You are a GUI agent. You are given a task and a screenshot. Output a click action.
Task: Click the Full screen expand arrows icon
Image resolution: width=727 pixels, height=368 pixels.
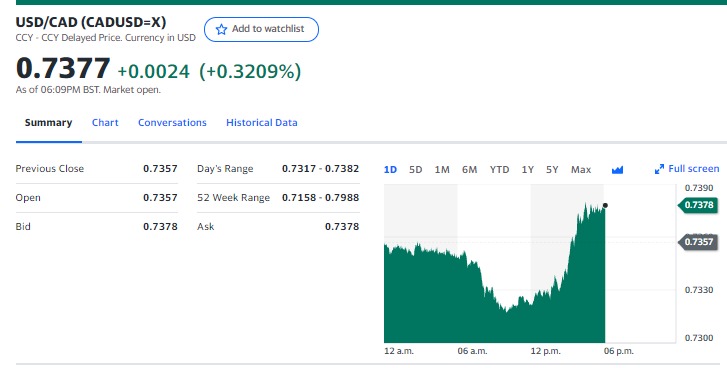coord(659,169)
